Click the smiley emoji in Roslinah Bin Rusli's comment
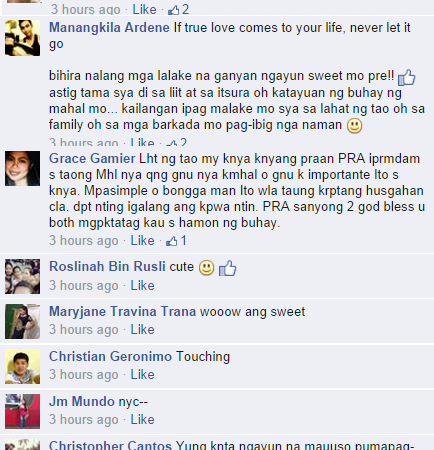434x450 pixels. point(206,268)
